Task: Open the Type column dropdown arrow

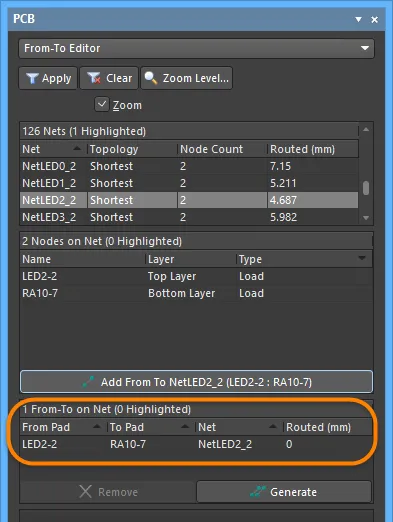Action: [x=362, y=258]
